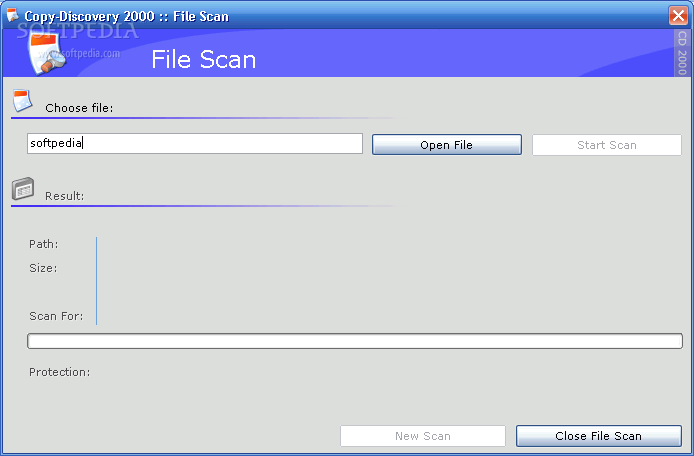The image size is (694, 456).
Task: Click the Path: label
Action: (x=43, y=244)
